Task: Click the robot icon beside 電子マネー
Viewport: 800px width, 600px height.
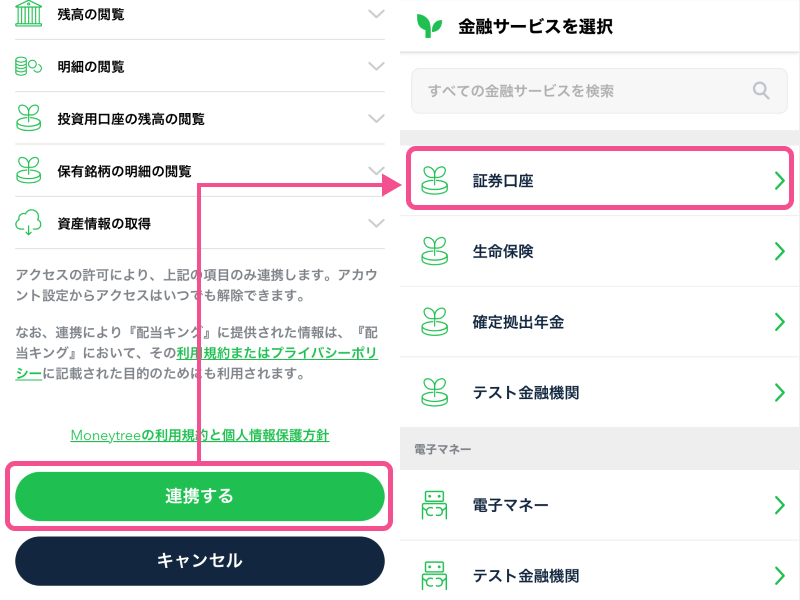Action: coord(434,505)
